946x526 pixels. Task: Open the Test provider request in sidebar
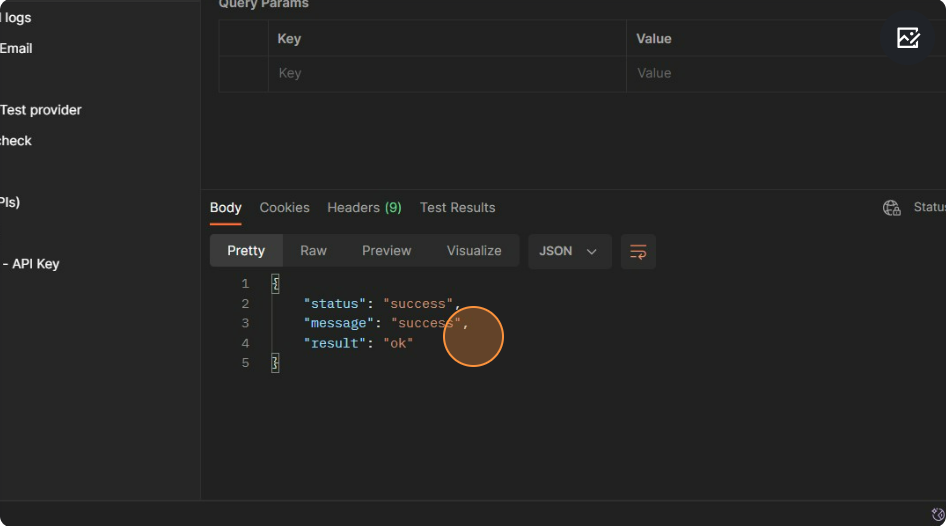40,110
